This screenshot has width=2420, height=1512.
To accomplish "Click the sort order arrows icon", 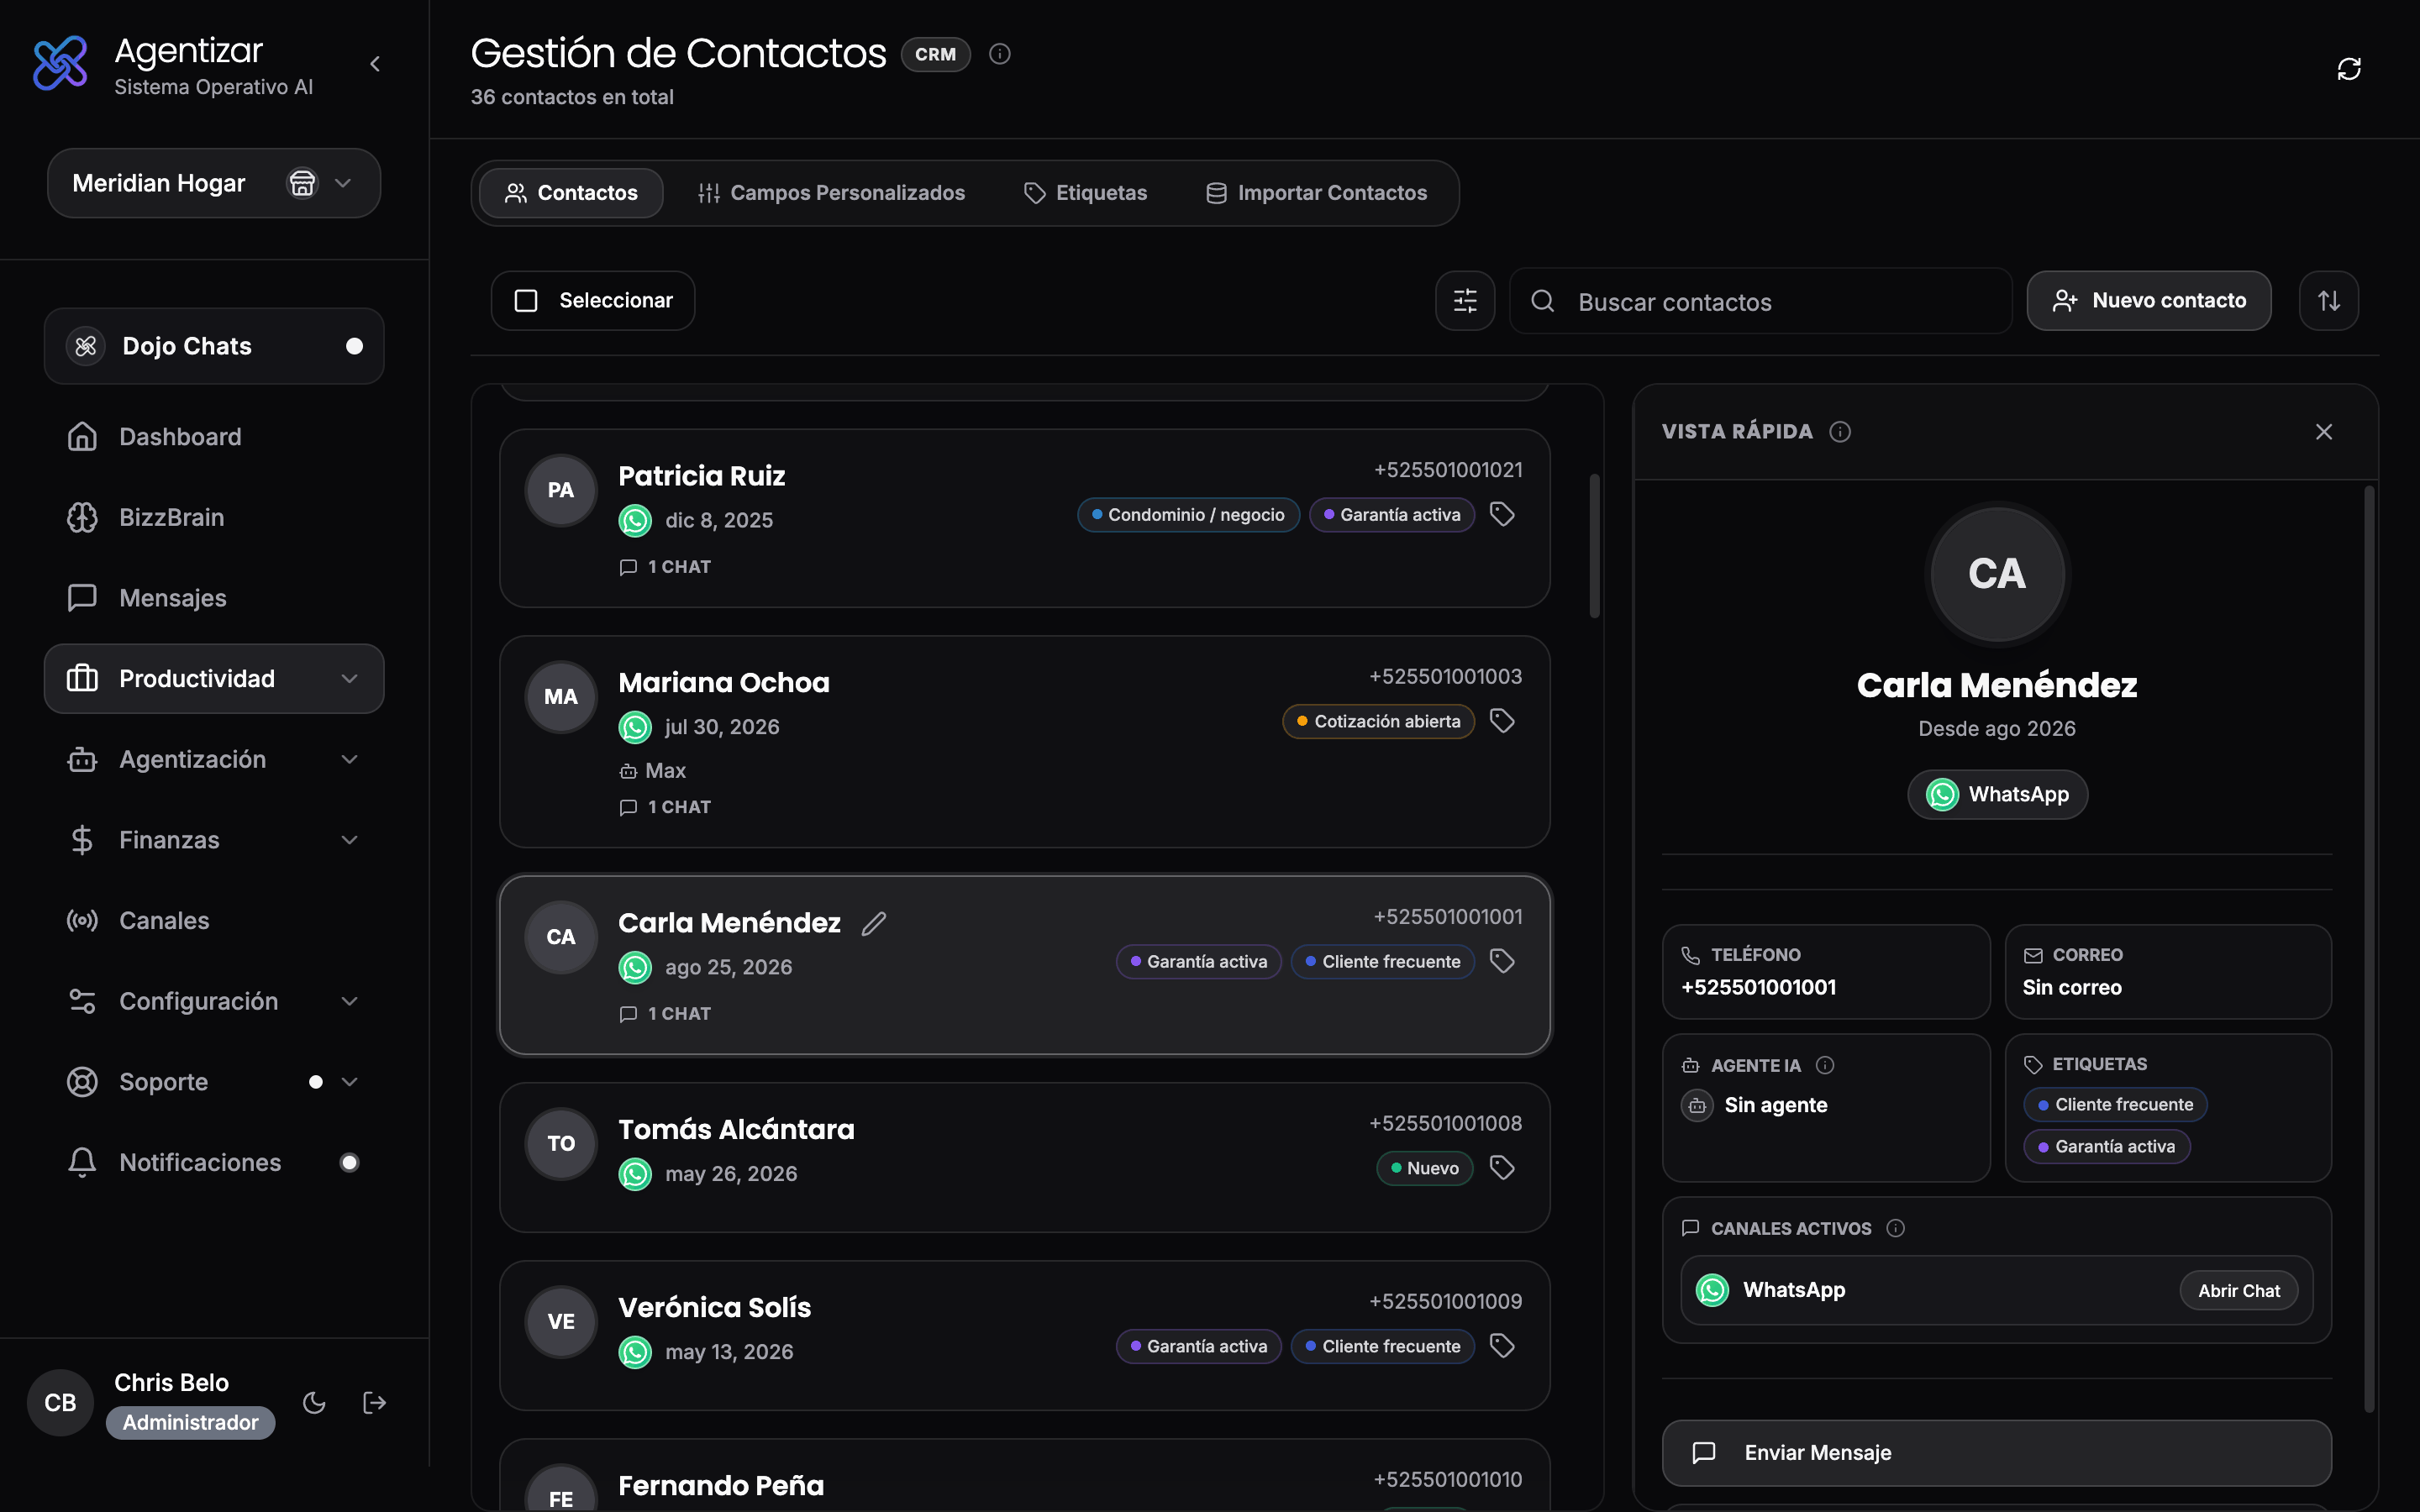I will 2329,301.
